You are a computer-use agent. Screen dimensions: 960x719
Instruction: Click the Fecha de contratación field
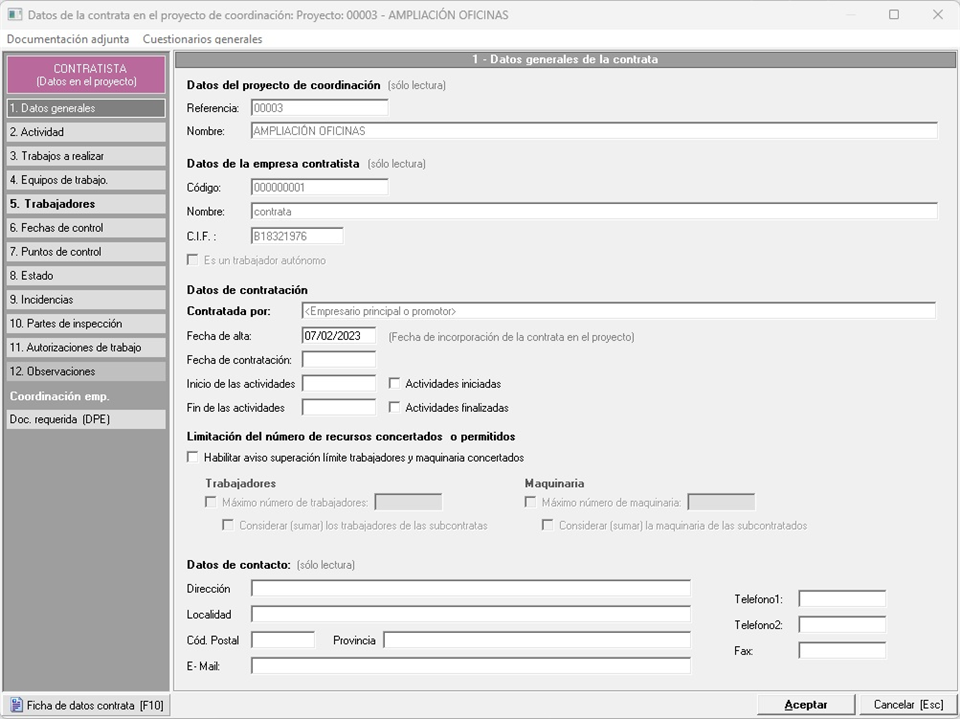point(338,360)
